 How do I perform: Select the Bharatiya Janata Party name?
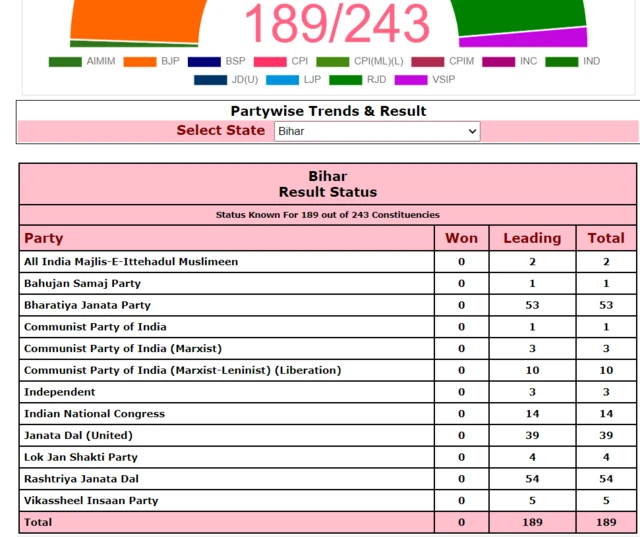pos(87,305)
